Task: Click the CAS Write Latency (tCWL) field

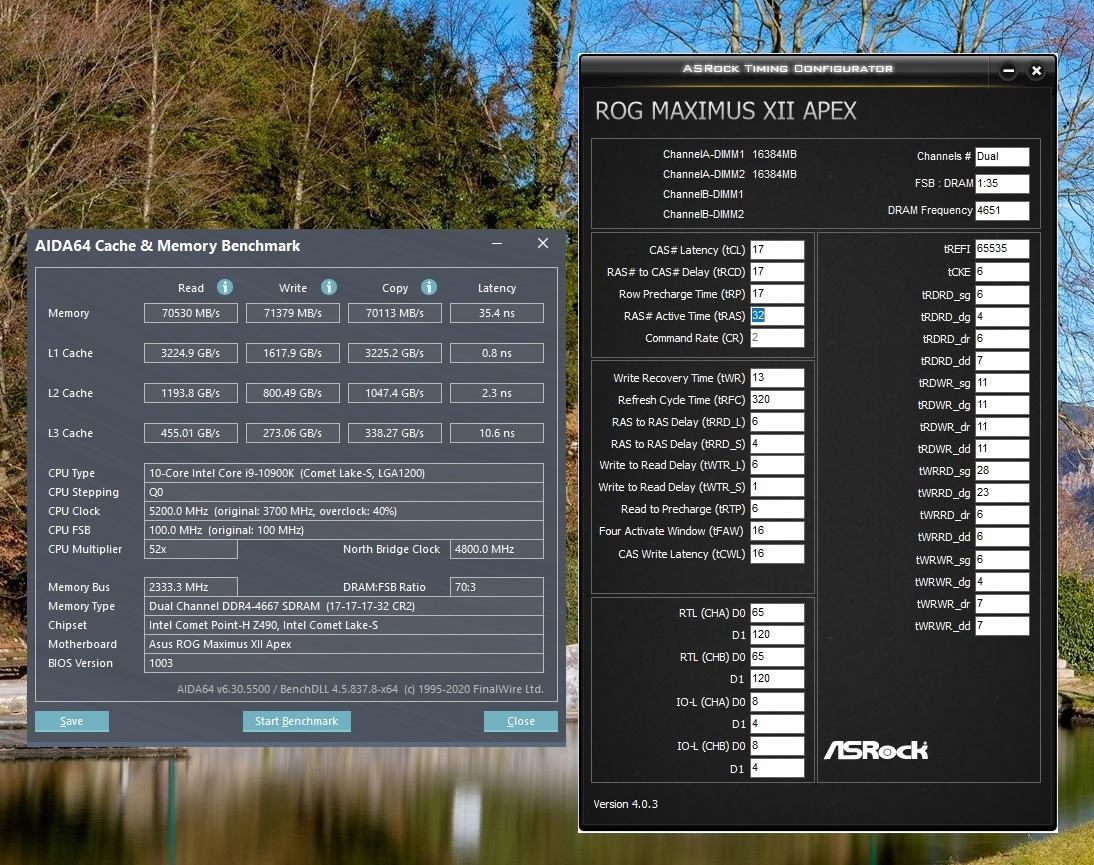Action: (777, 553)
